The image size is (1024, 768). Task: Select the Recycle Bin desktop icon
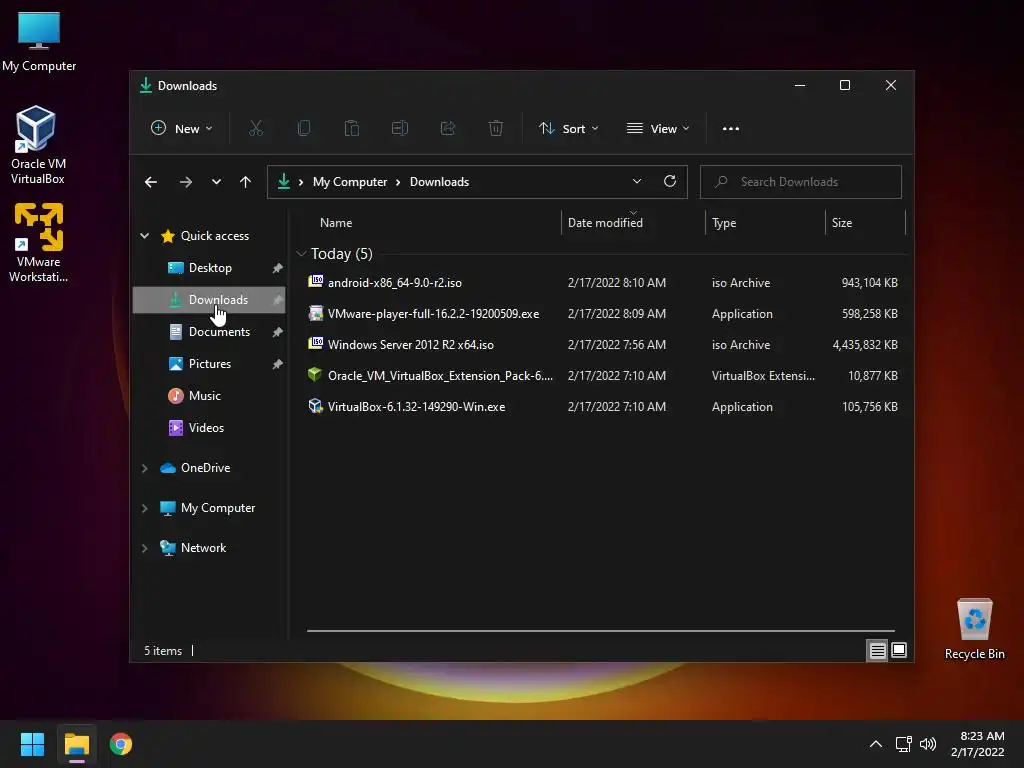tap(974, 629)
